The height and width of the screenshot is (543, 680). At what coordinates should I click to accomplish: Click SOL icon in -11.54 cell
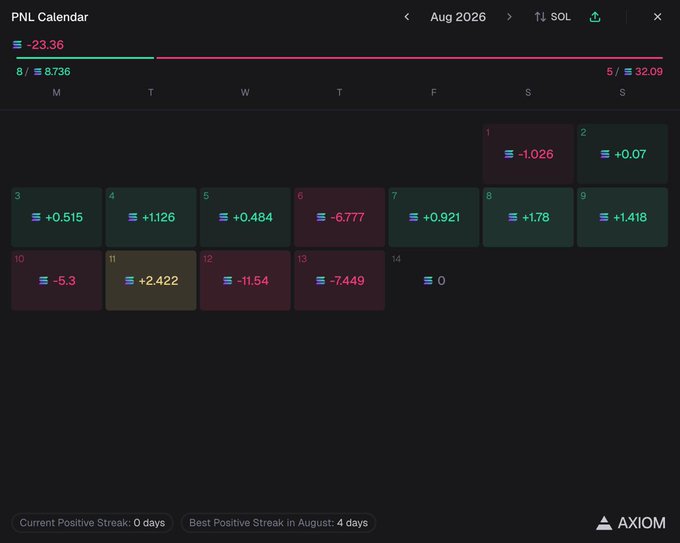click(x=228, y=281)
